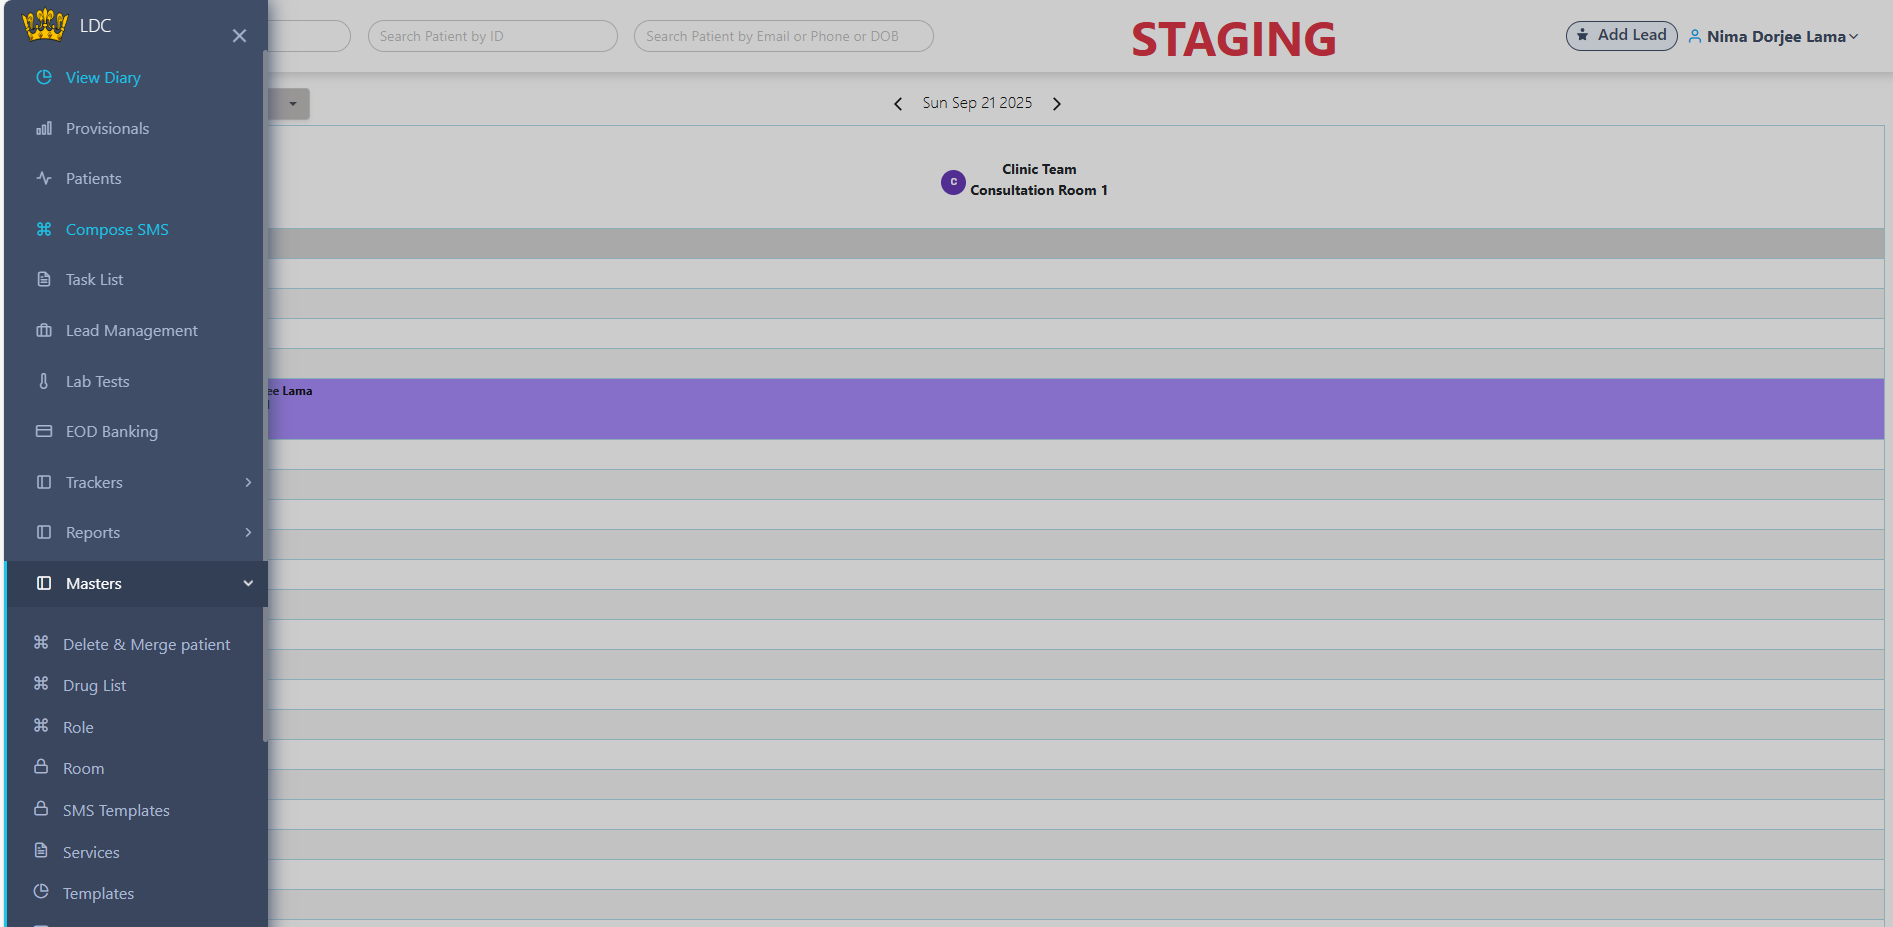Image resolution: width=1893 pixels, height=927 pixels.
Task: Click the Add Lead button
Action: click(x=1621, y=35)
